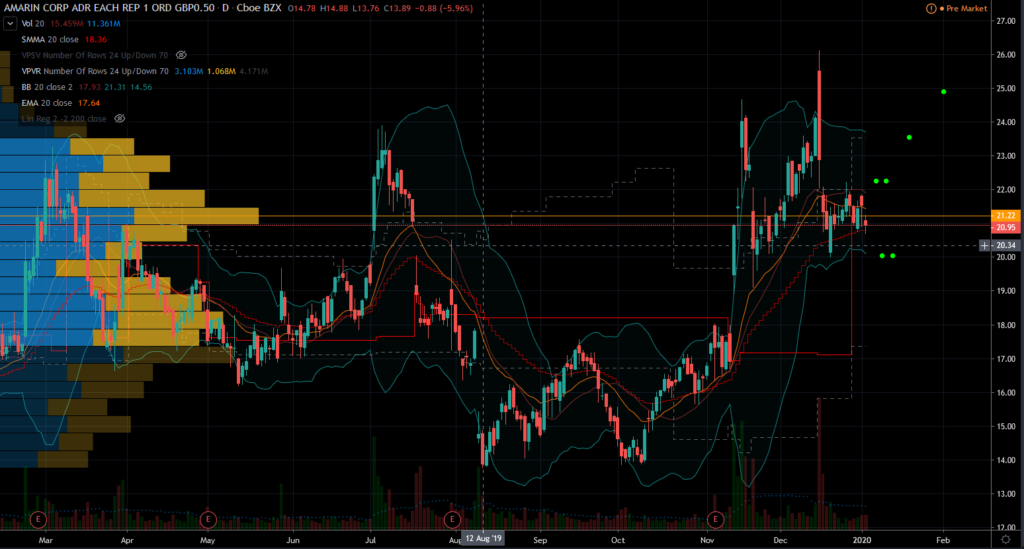This screenshot has width=1024, height=549.
Task: Click the D interval label in the title
Action: [225, 8]
